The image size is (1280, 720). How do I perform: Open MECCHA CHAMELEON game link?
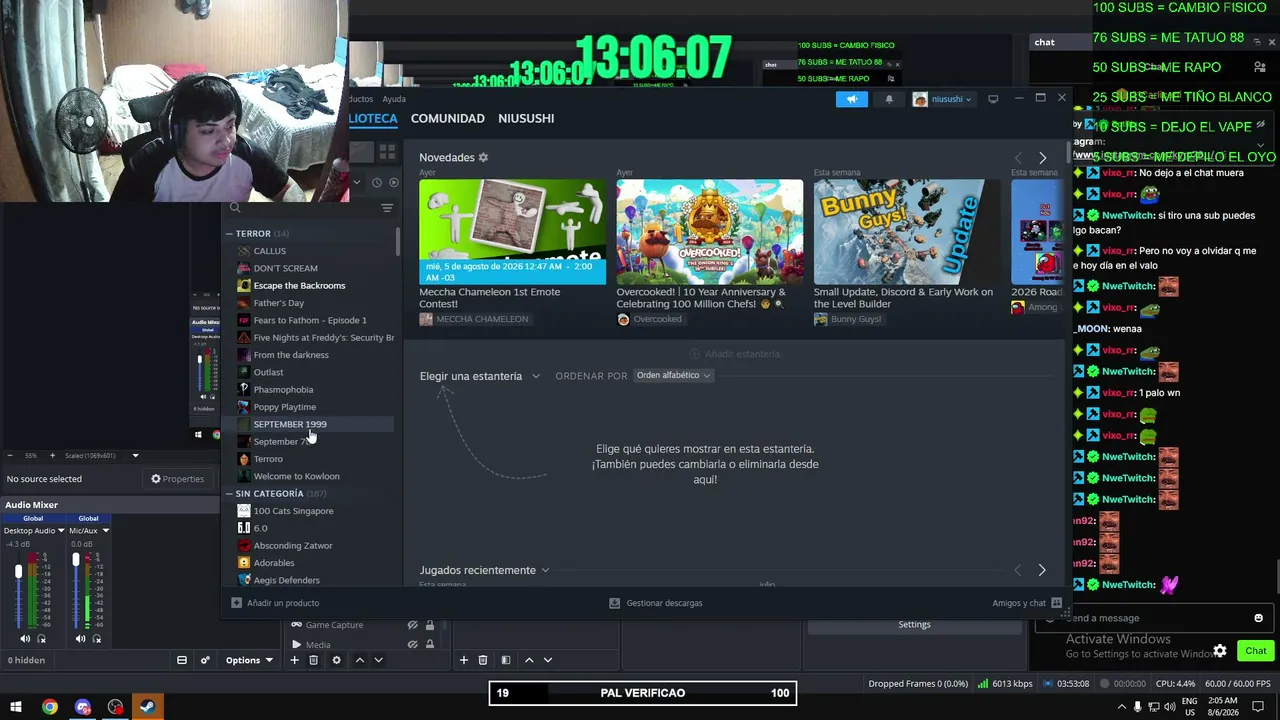[x=474, y=319]
